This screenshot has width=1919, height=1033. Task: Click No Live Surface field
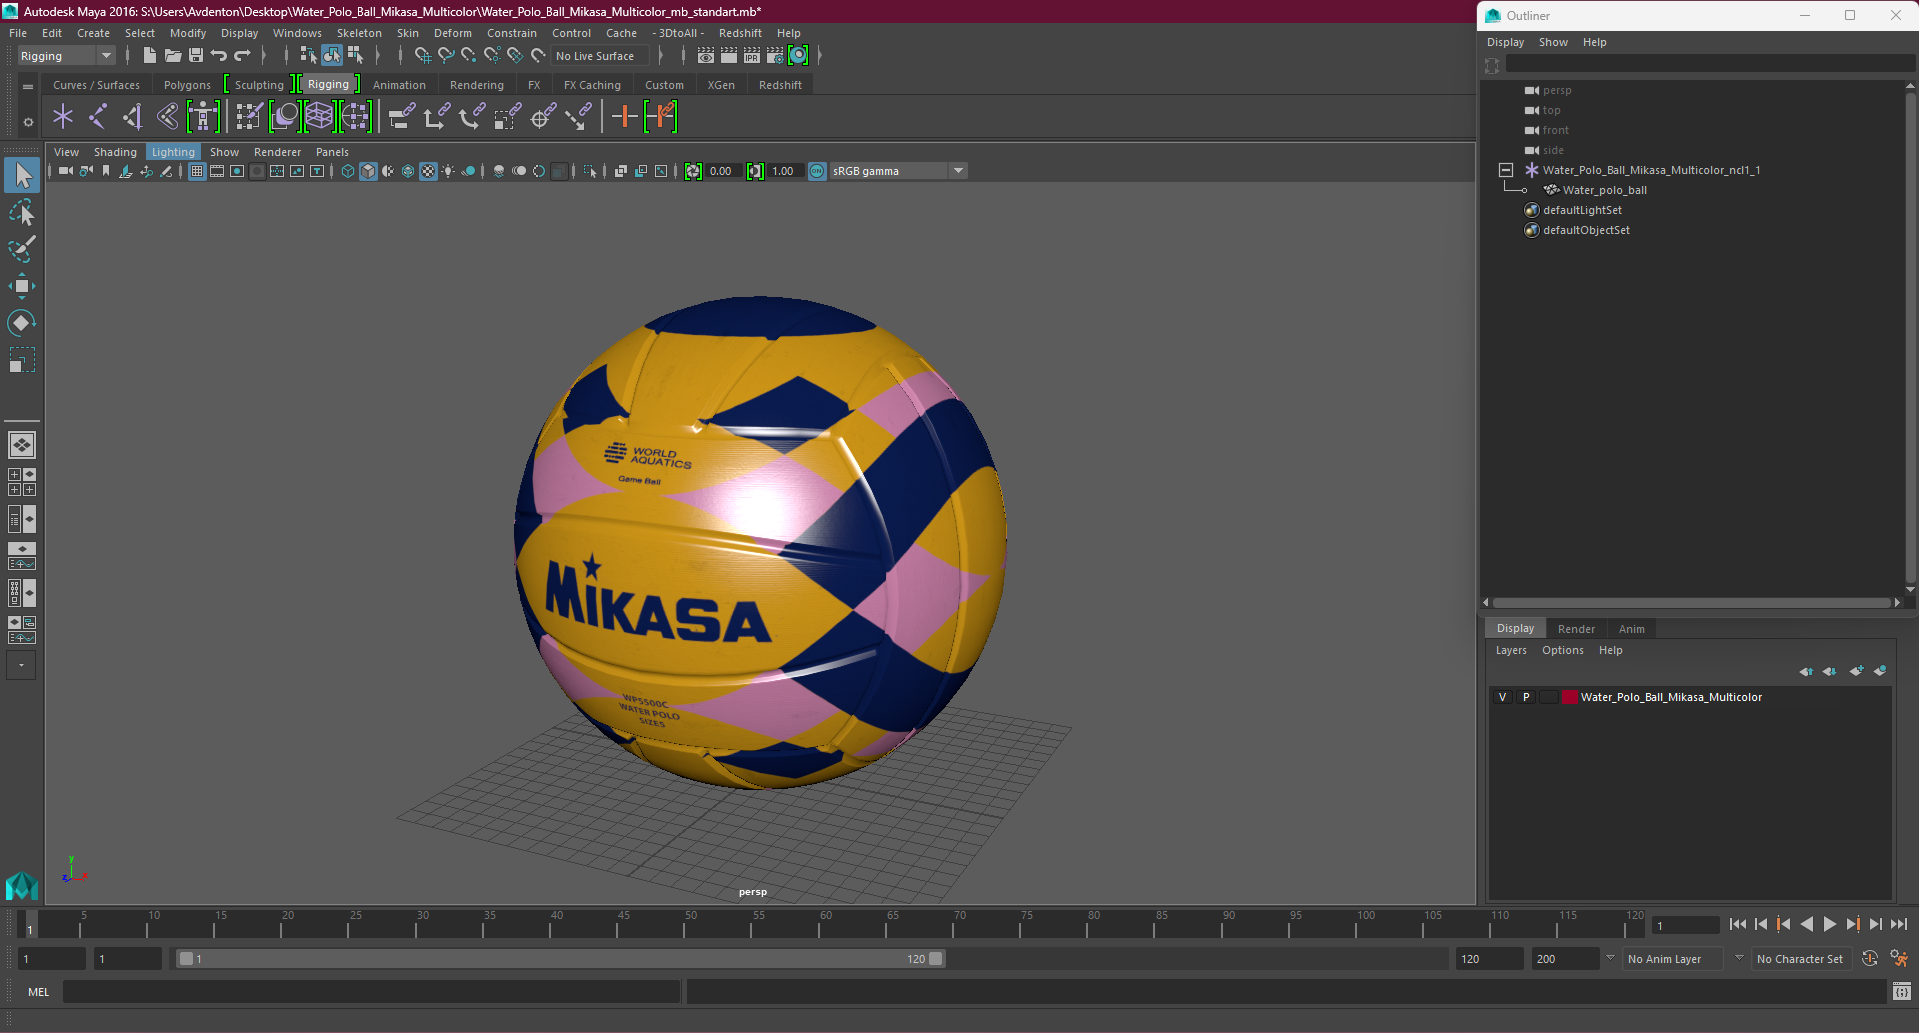pos(600,56)
